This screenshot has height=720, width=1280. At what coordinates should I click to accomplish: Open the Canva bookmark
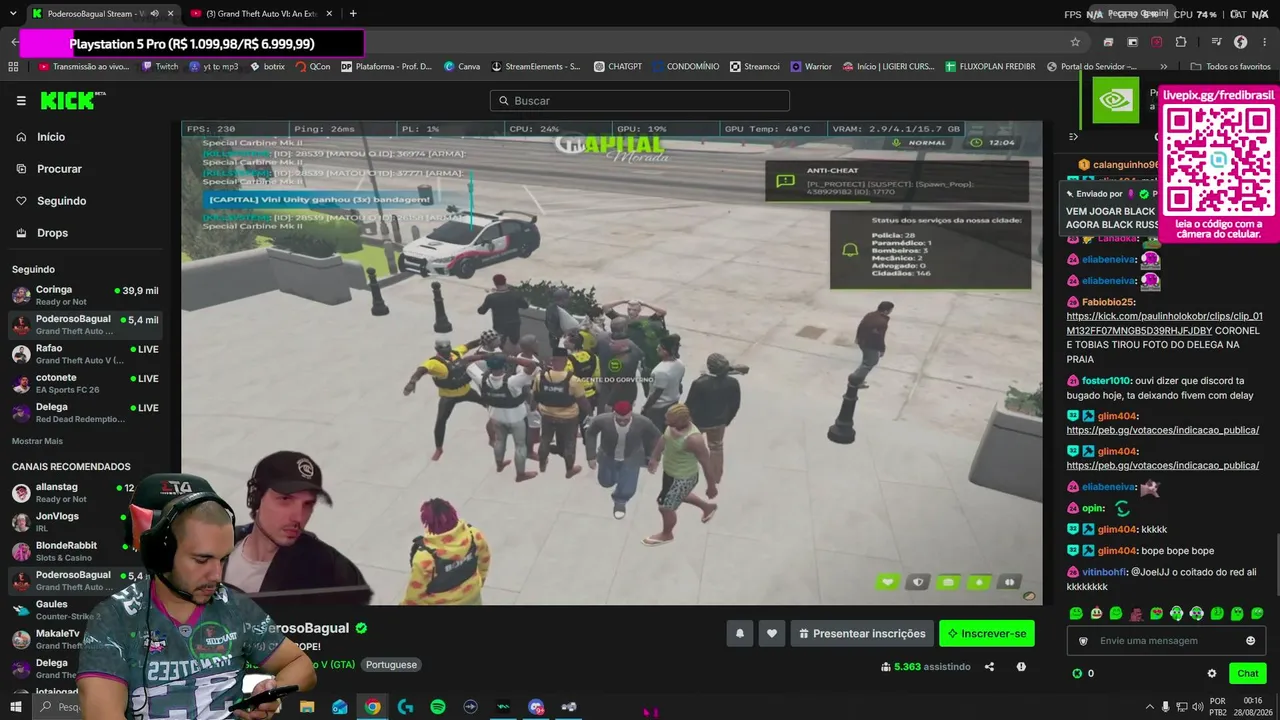pyautogui.click(x=461, y=67)
